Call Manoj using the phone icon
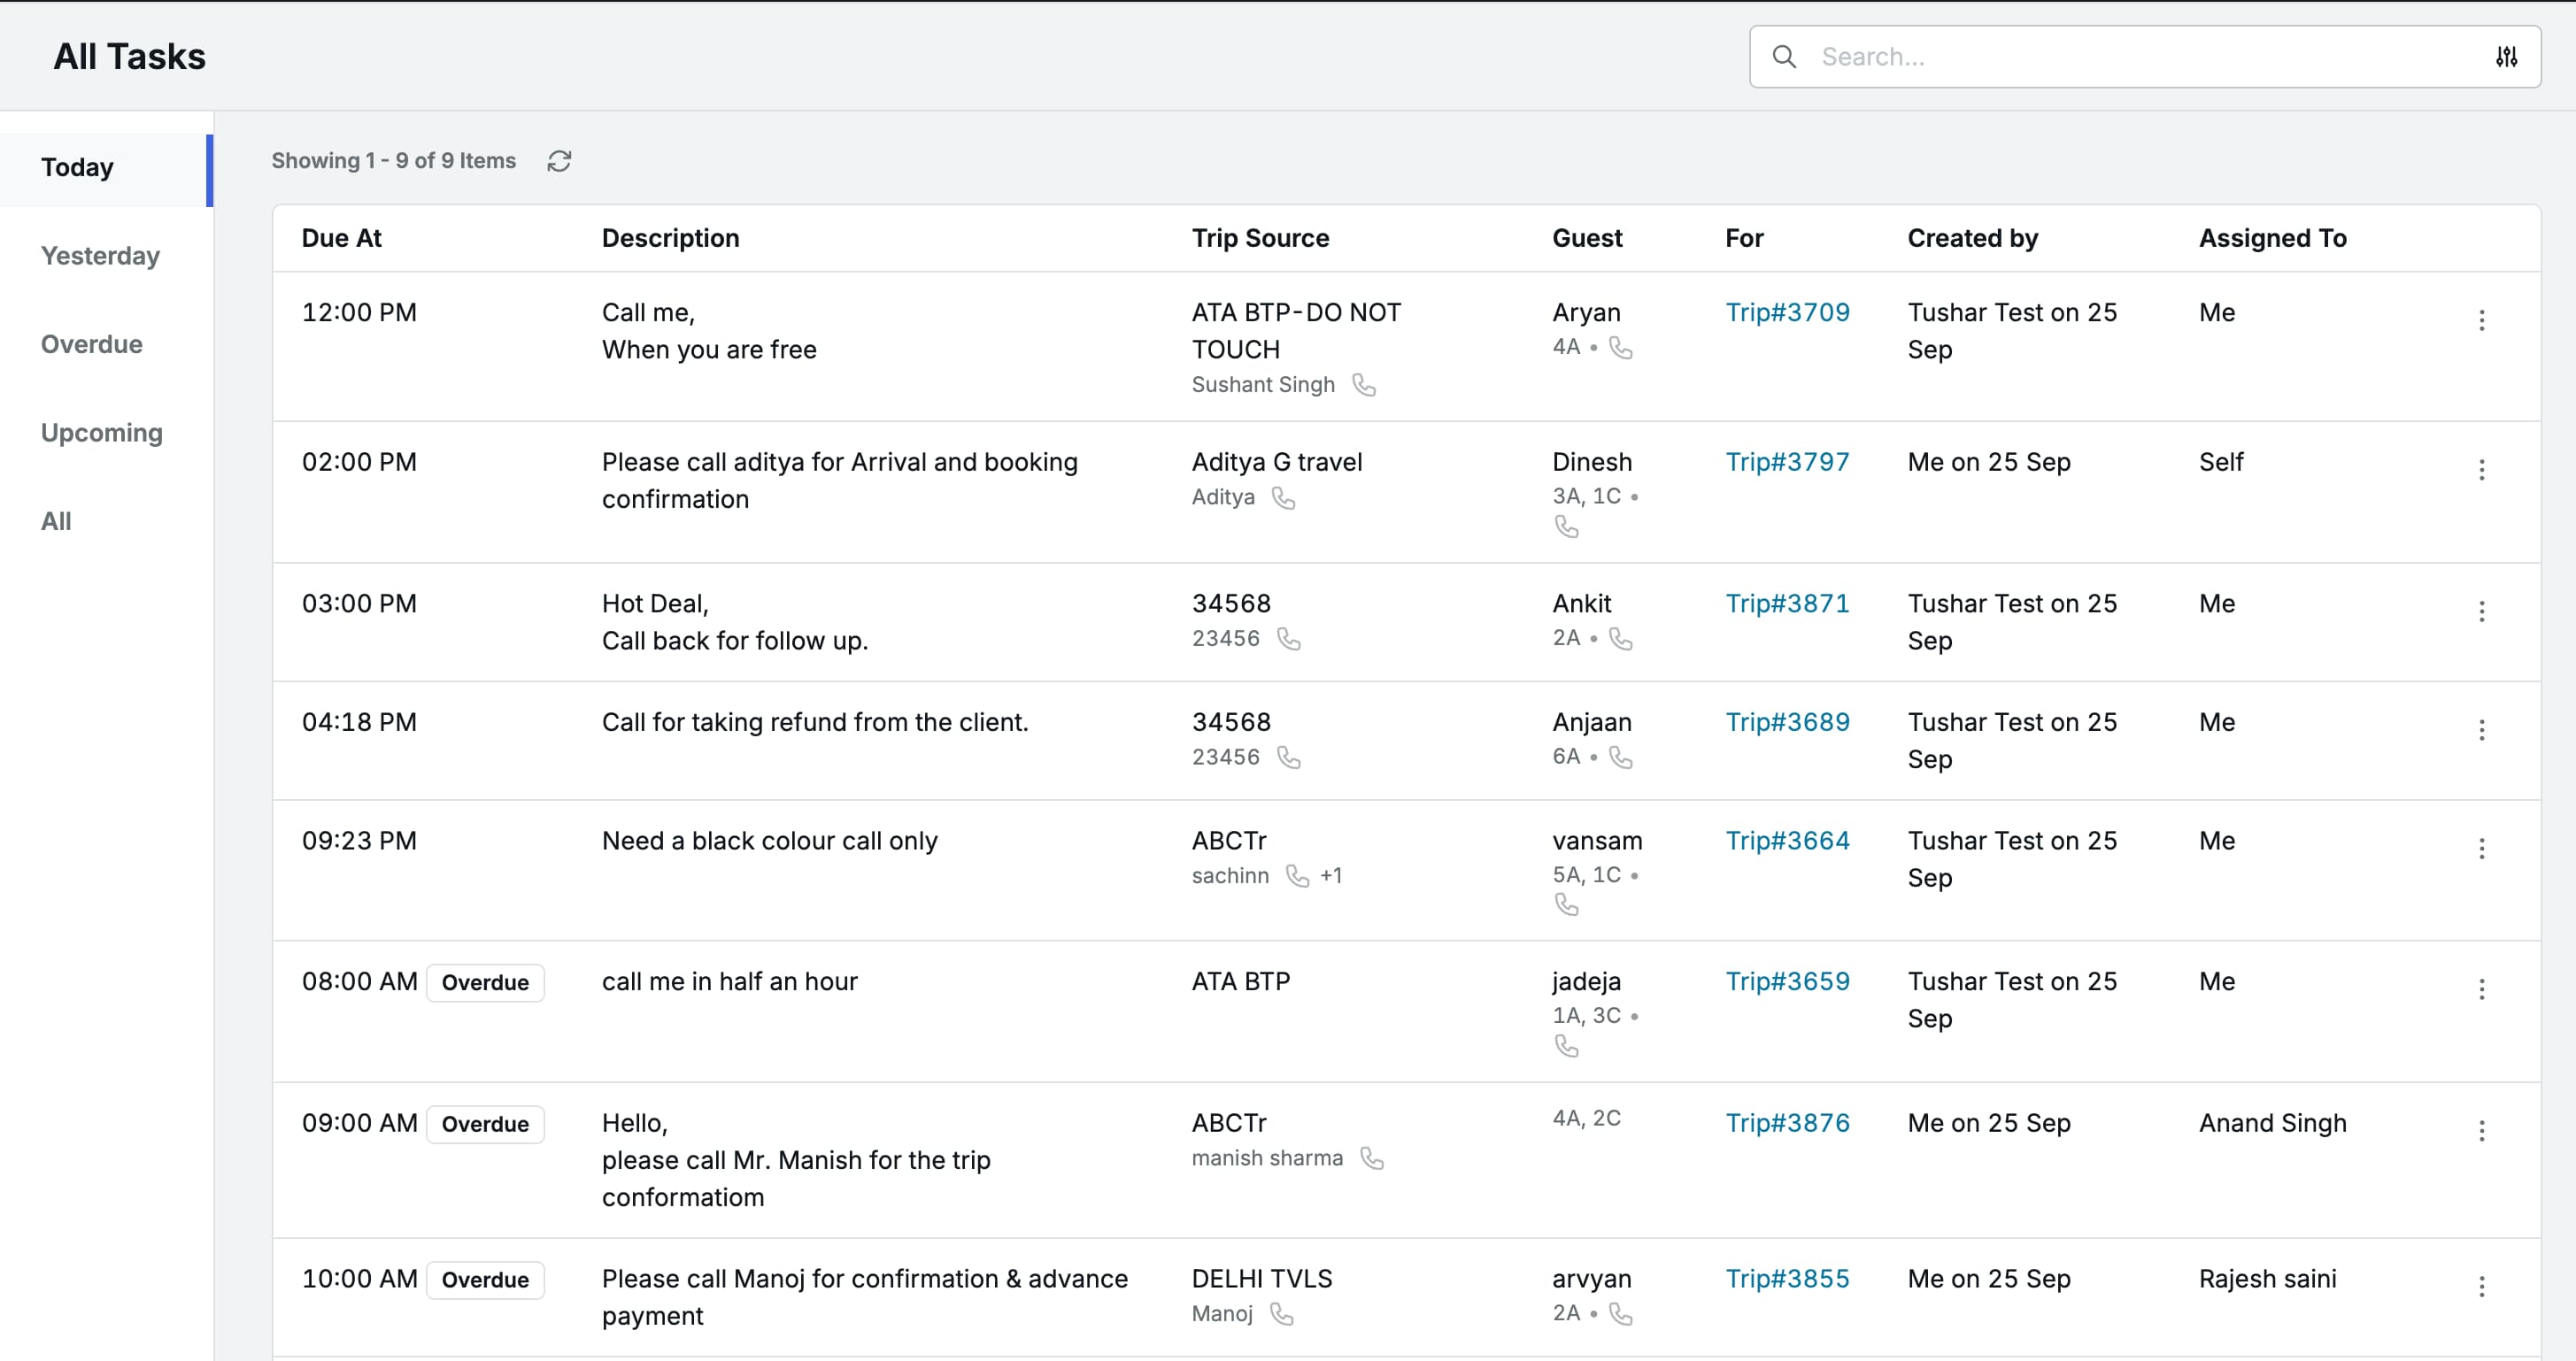Viewport: 2576px width, 1361px height. coord(1282,1315)
